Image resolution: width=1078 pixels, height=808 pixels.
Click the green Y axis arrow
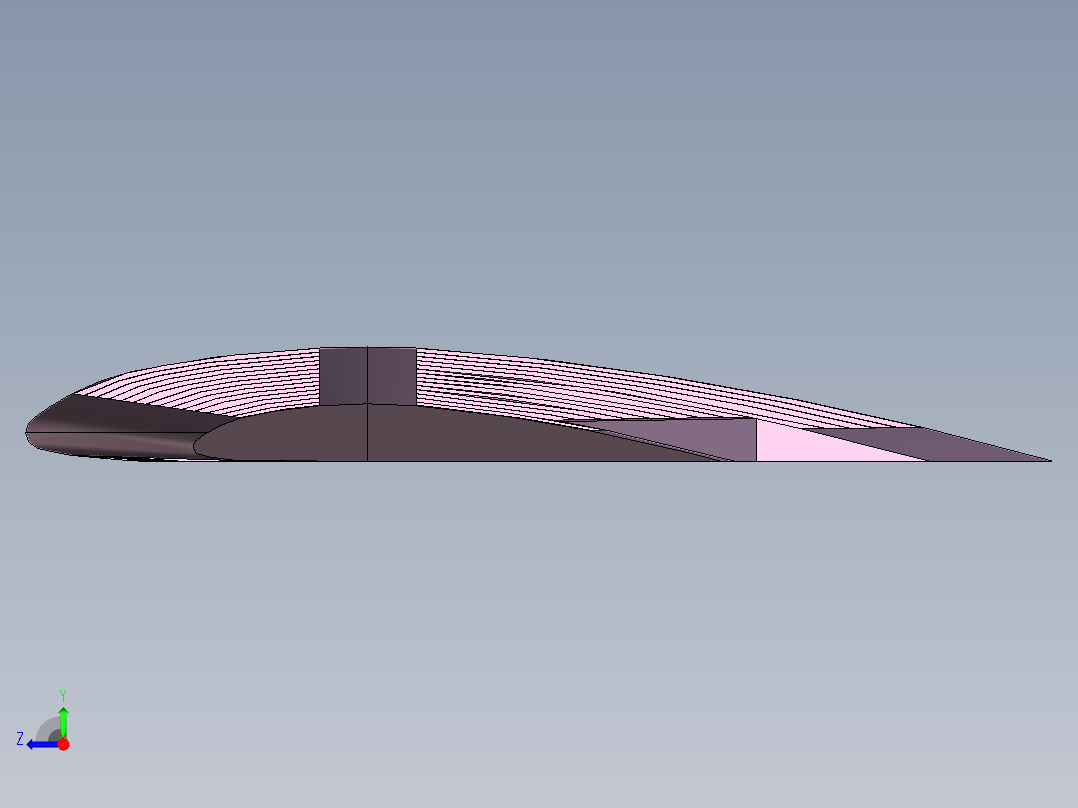[63, 719]
